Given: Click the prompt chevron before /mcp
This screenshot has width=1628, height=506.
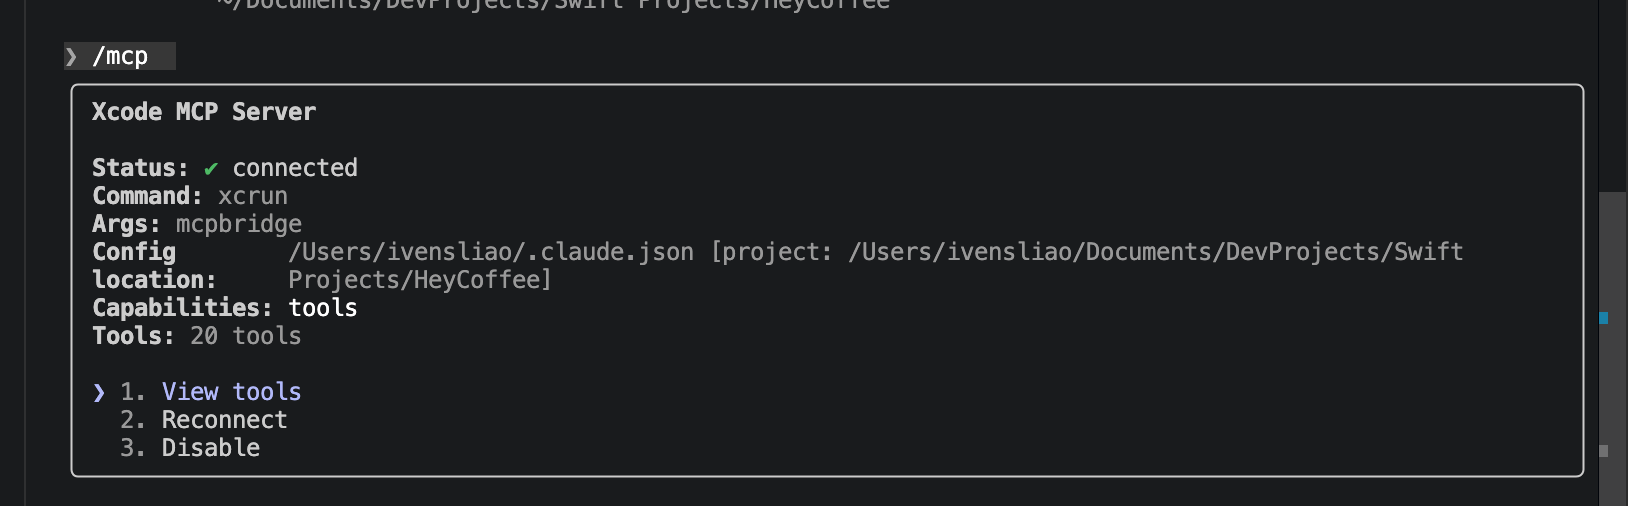Looking at the screenshot, I should pos(72,57).
